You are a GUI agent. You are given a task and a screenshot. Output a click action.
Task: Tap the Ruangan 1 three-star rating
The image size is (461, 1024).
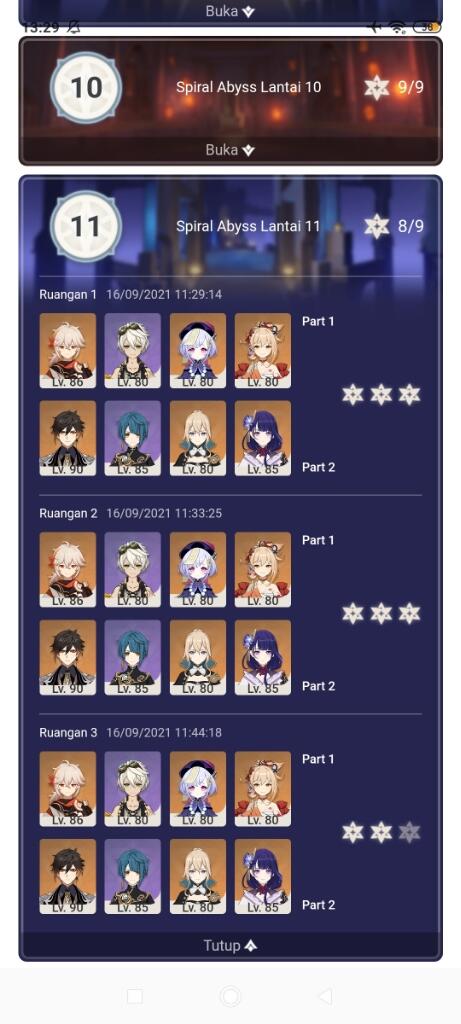click(381, 394)
